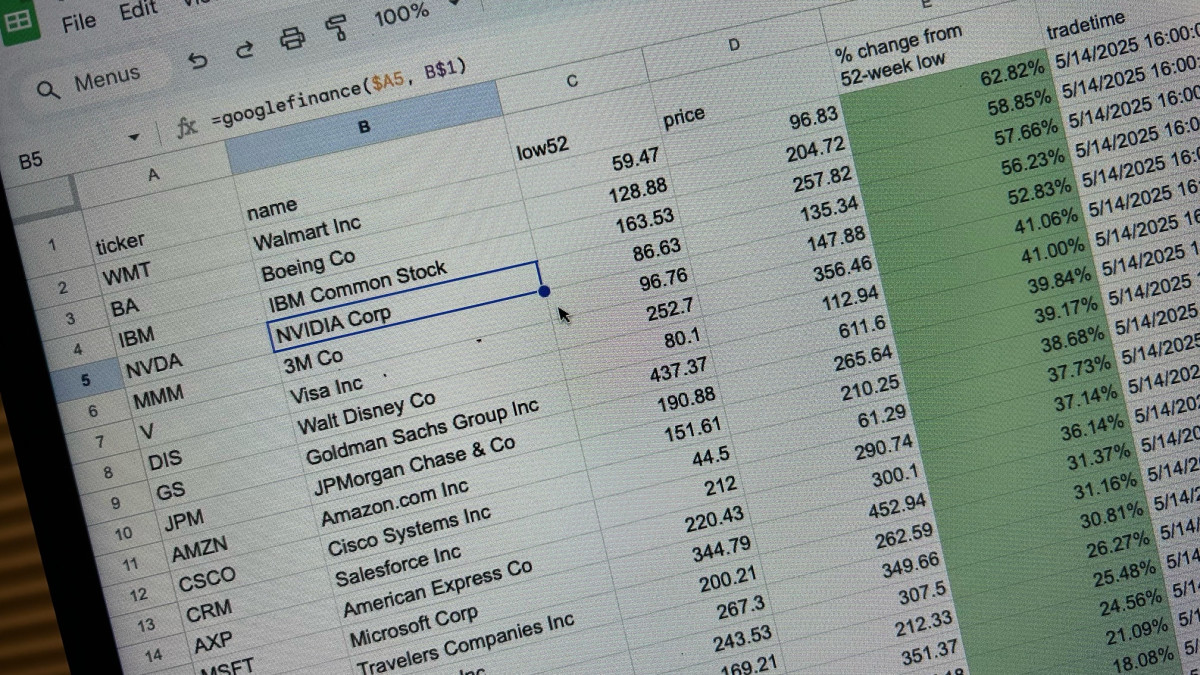Redo the last undone action
Viewport: 1200px width, 675px height.
pyautogui.click(x=244, y=49)
